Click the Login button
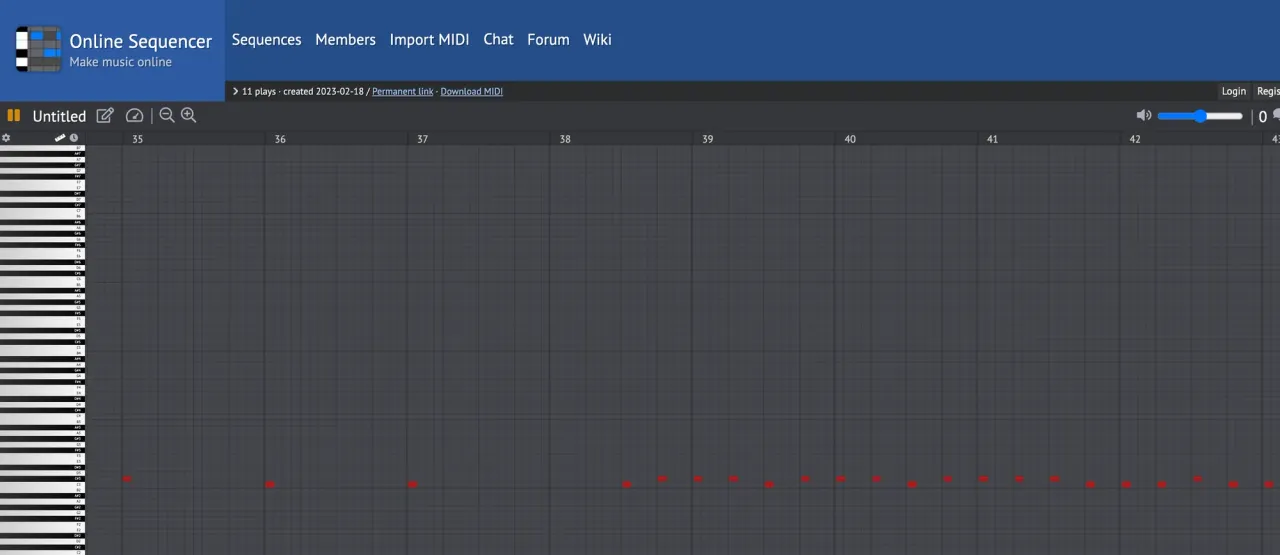Viewport: 1280px width, 555px height. (x=1234, y=91)
